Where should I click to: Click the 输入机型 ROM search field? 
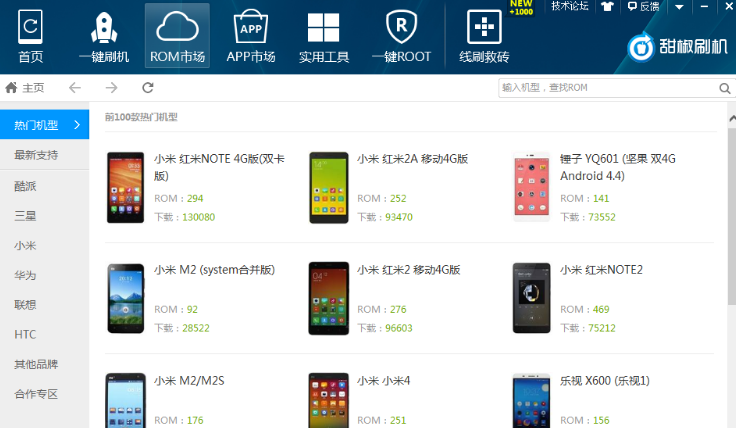click(608, 88)
